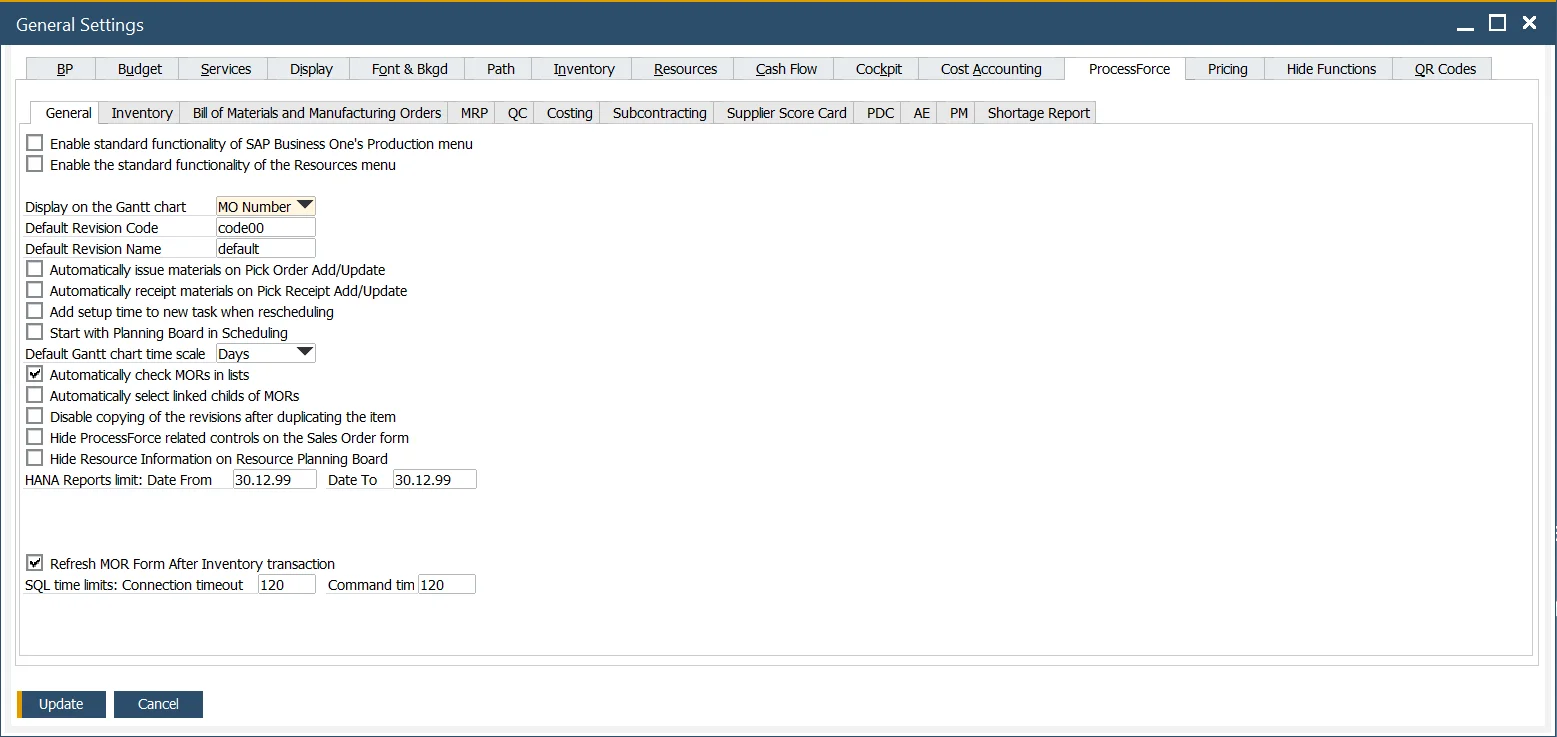Uncheck Automatically check MORs in lists
The height and width of the screenshot is (737, 1557).
[35, 374]
